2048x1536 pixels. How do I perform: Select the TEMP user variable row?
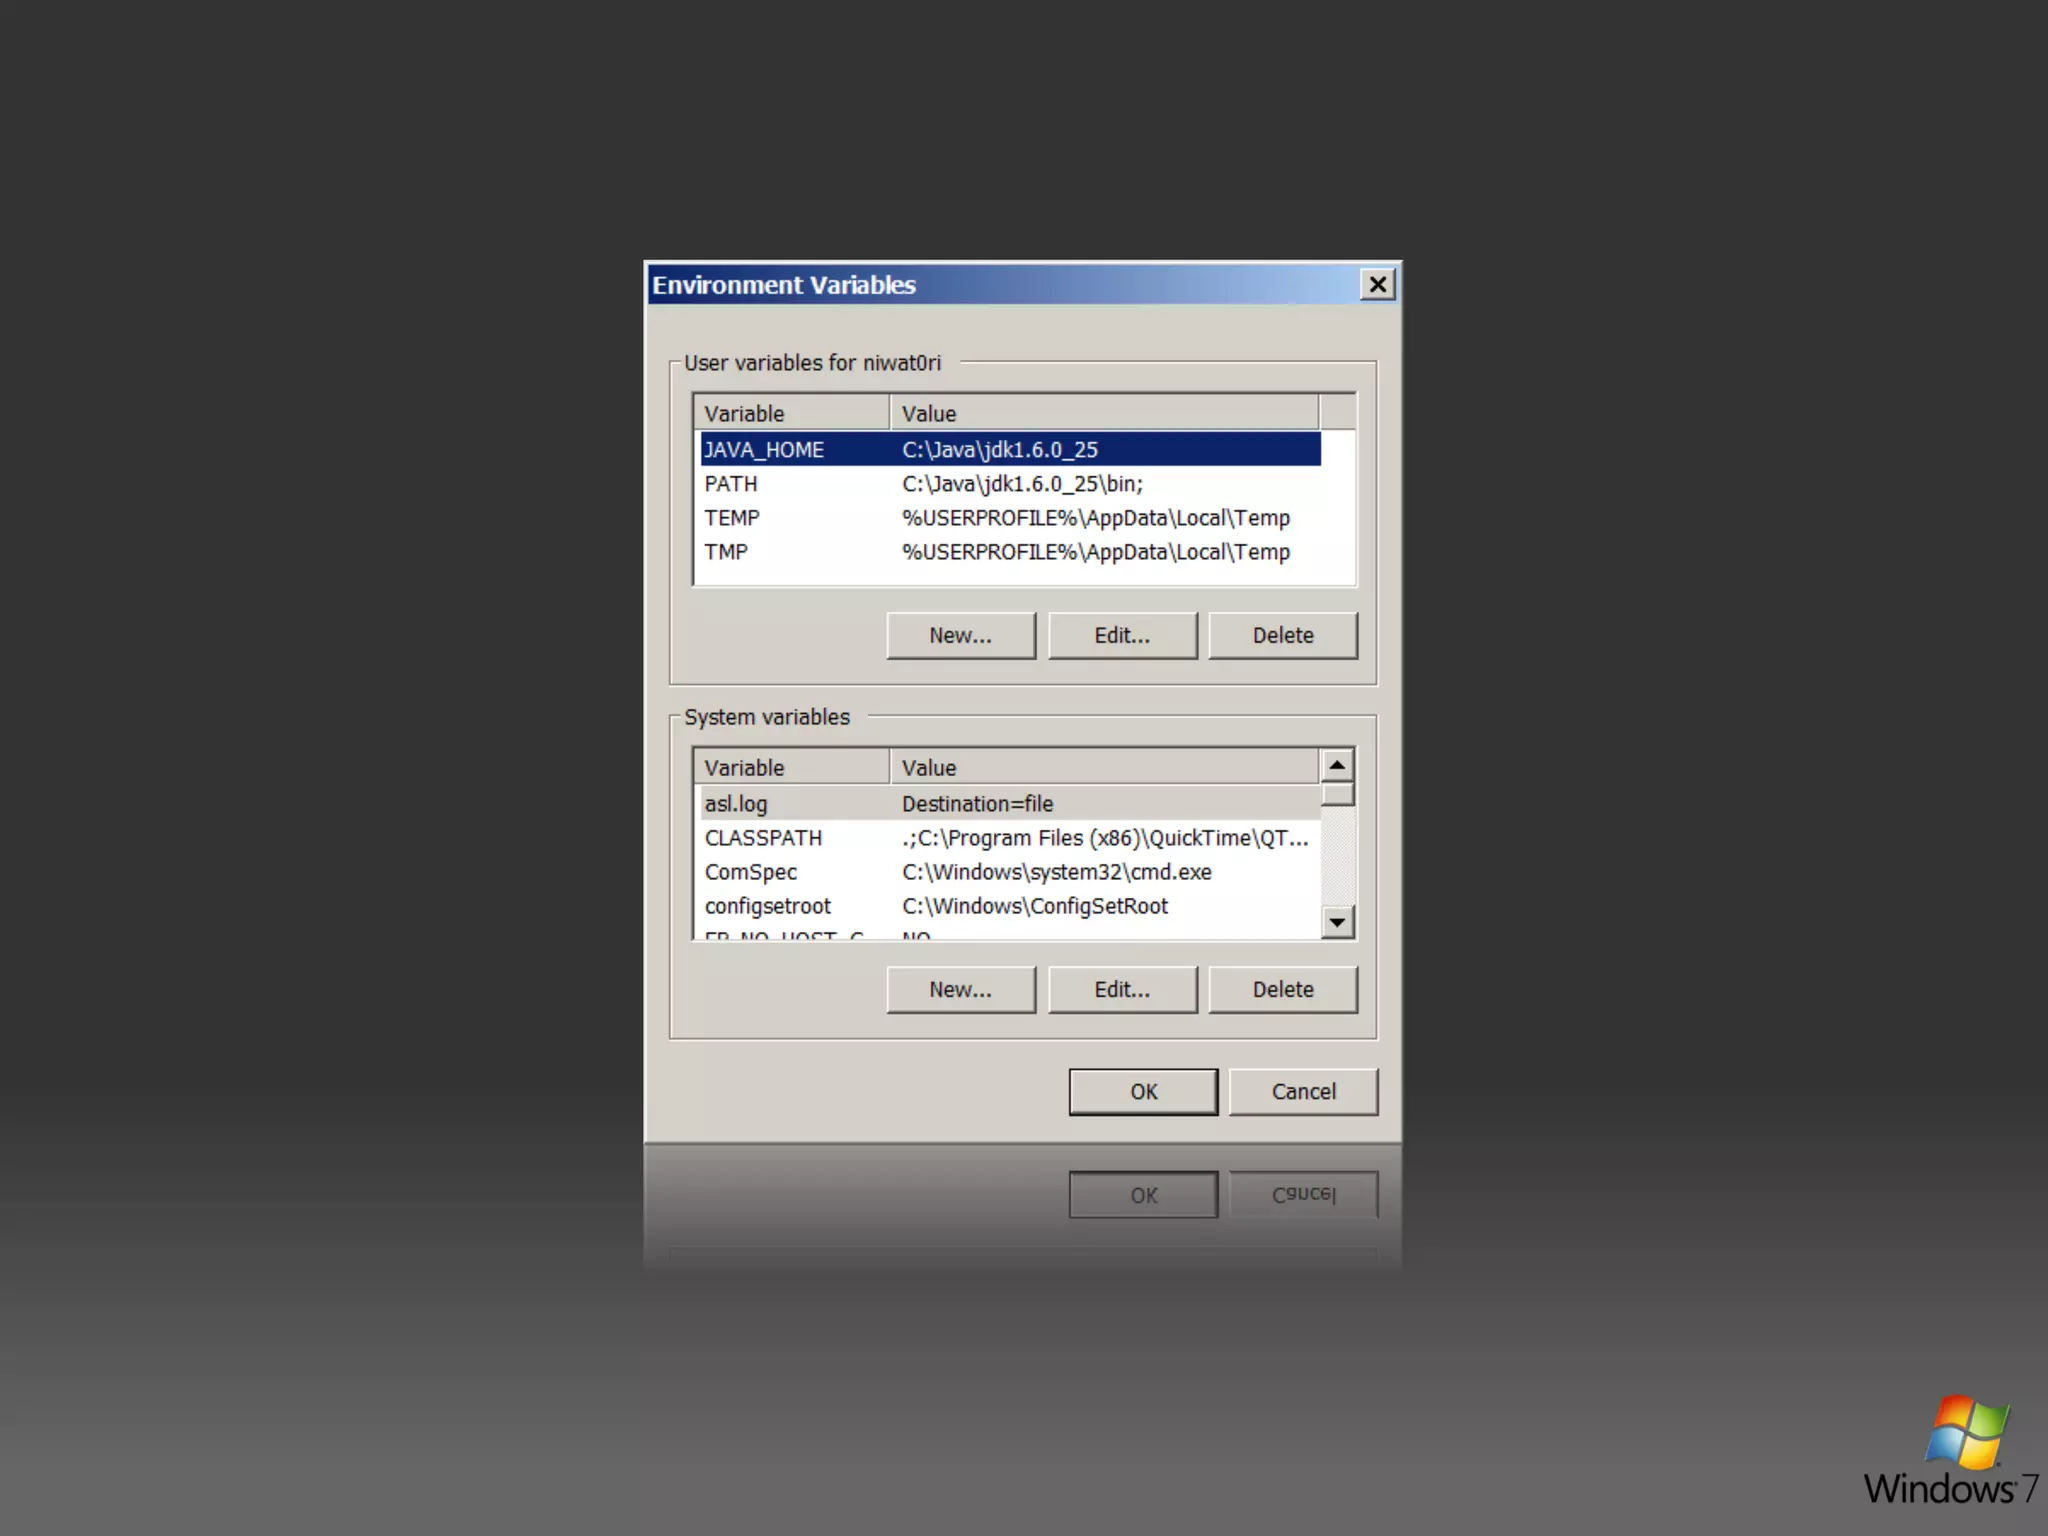tap(732, 518)
